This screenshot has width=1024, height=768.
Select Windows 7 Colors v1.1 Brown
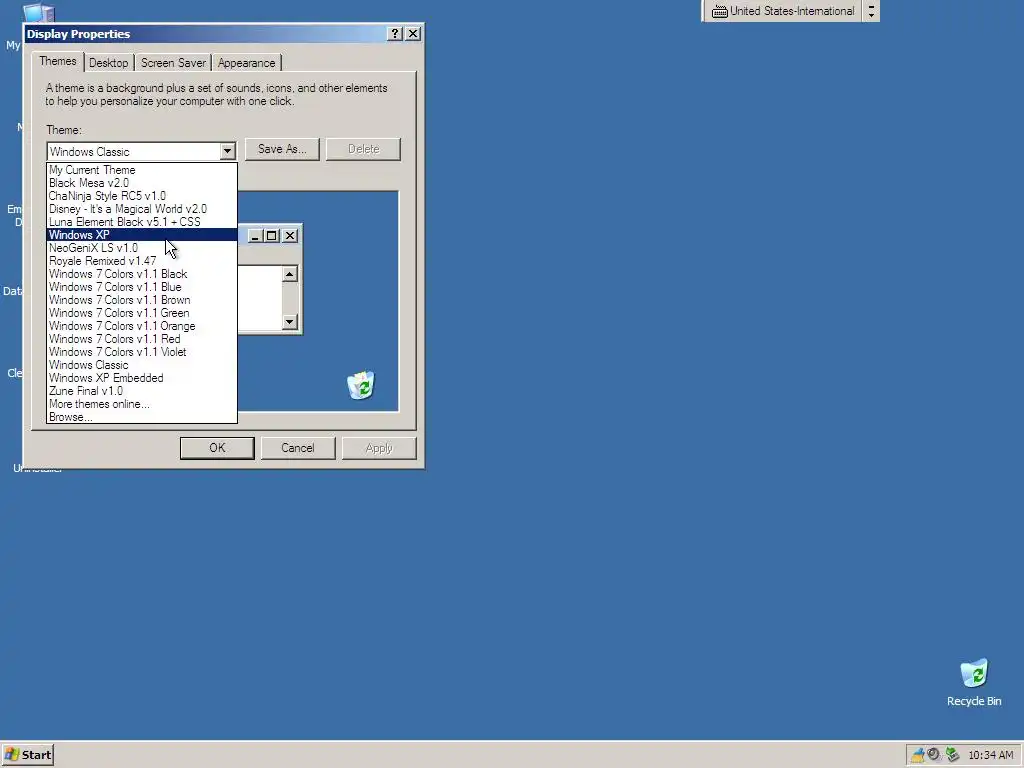[x=142, y=300]
